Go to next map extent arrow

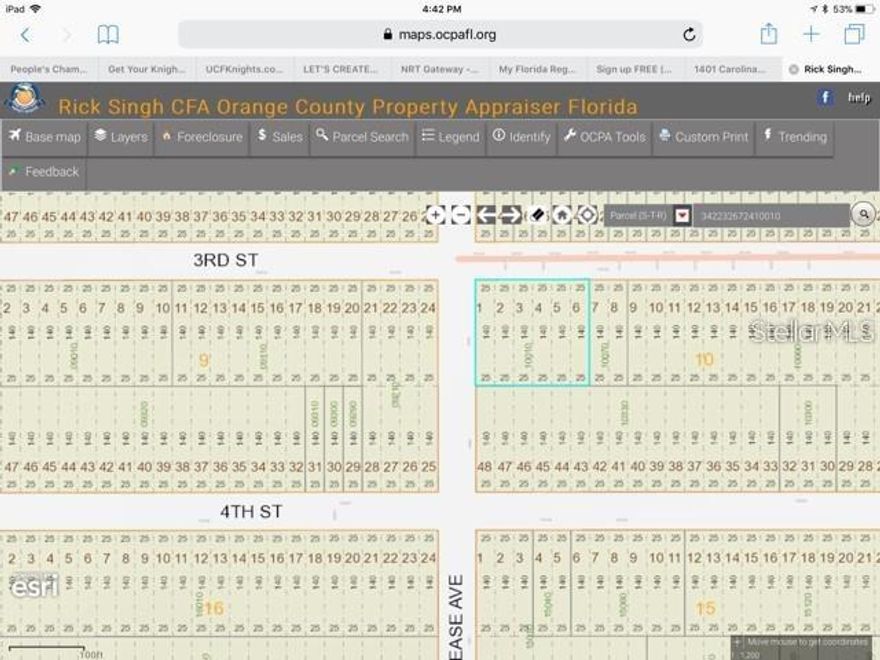click(x=511, y=215)
